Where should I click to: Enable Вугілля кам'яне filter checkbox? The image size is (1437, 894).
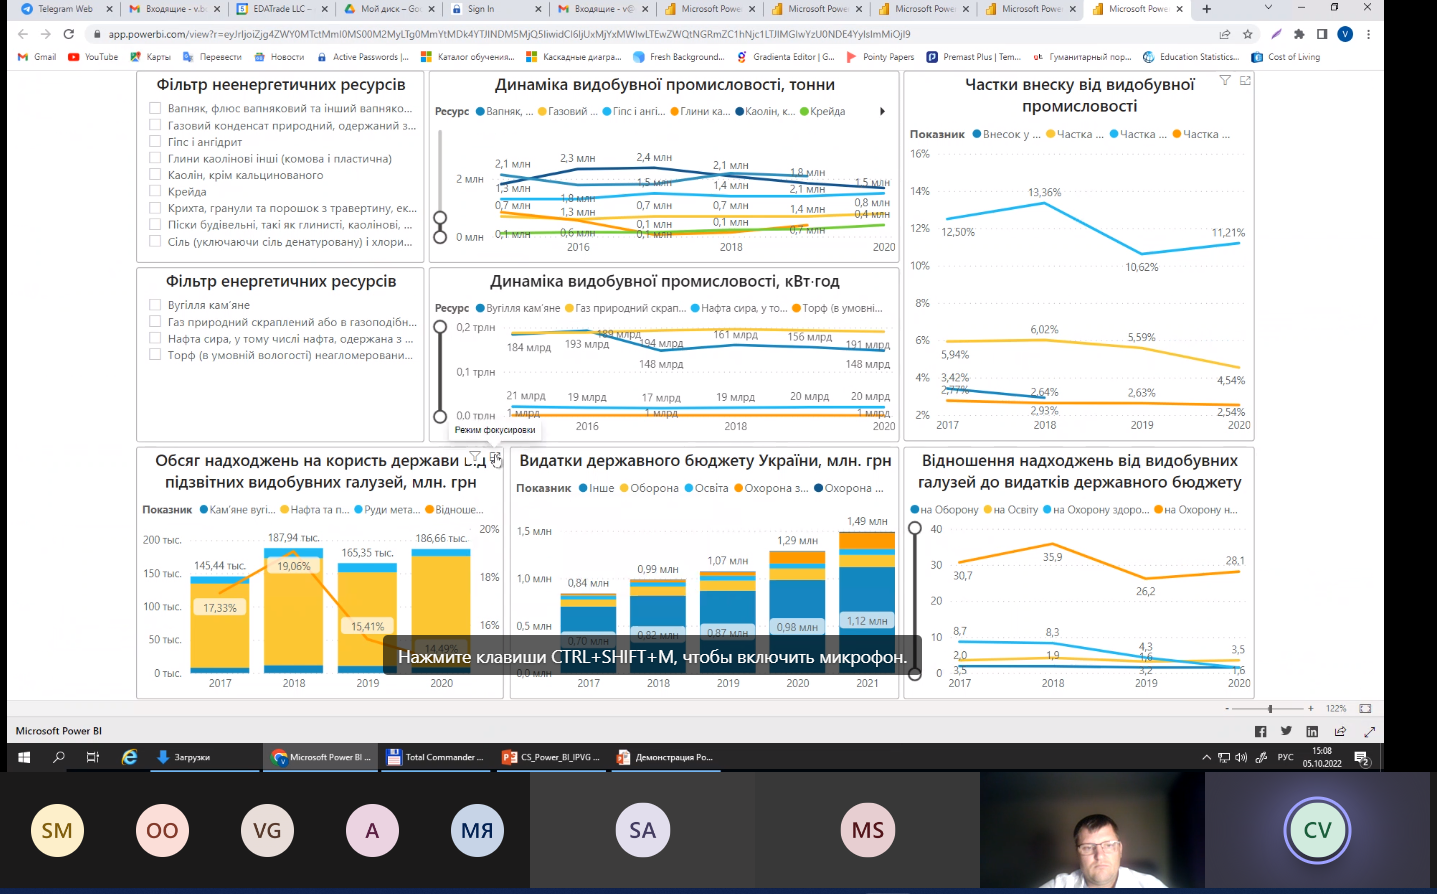coord(155,305)
